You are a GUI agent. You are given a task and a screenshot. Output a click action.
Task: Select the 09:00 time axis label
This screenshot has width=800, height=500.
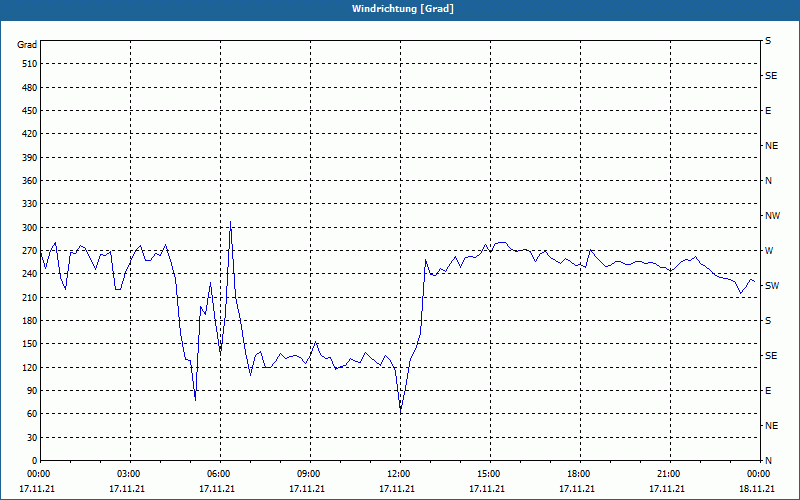point(309,474)
